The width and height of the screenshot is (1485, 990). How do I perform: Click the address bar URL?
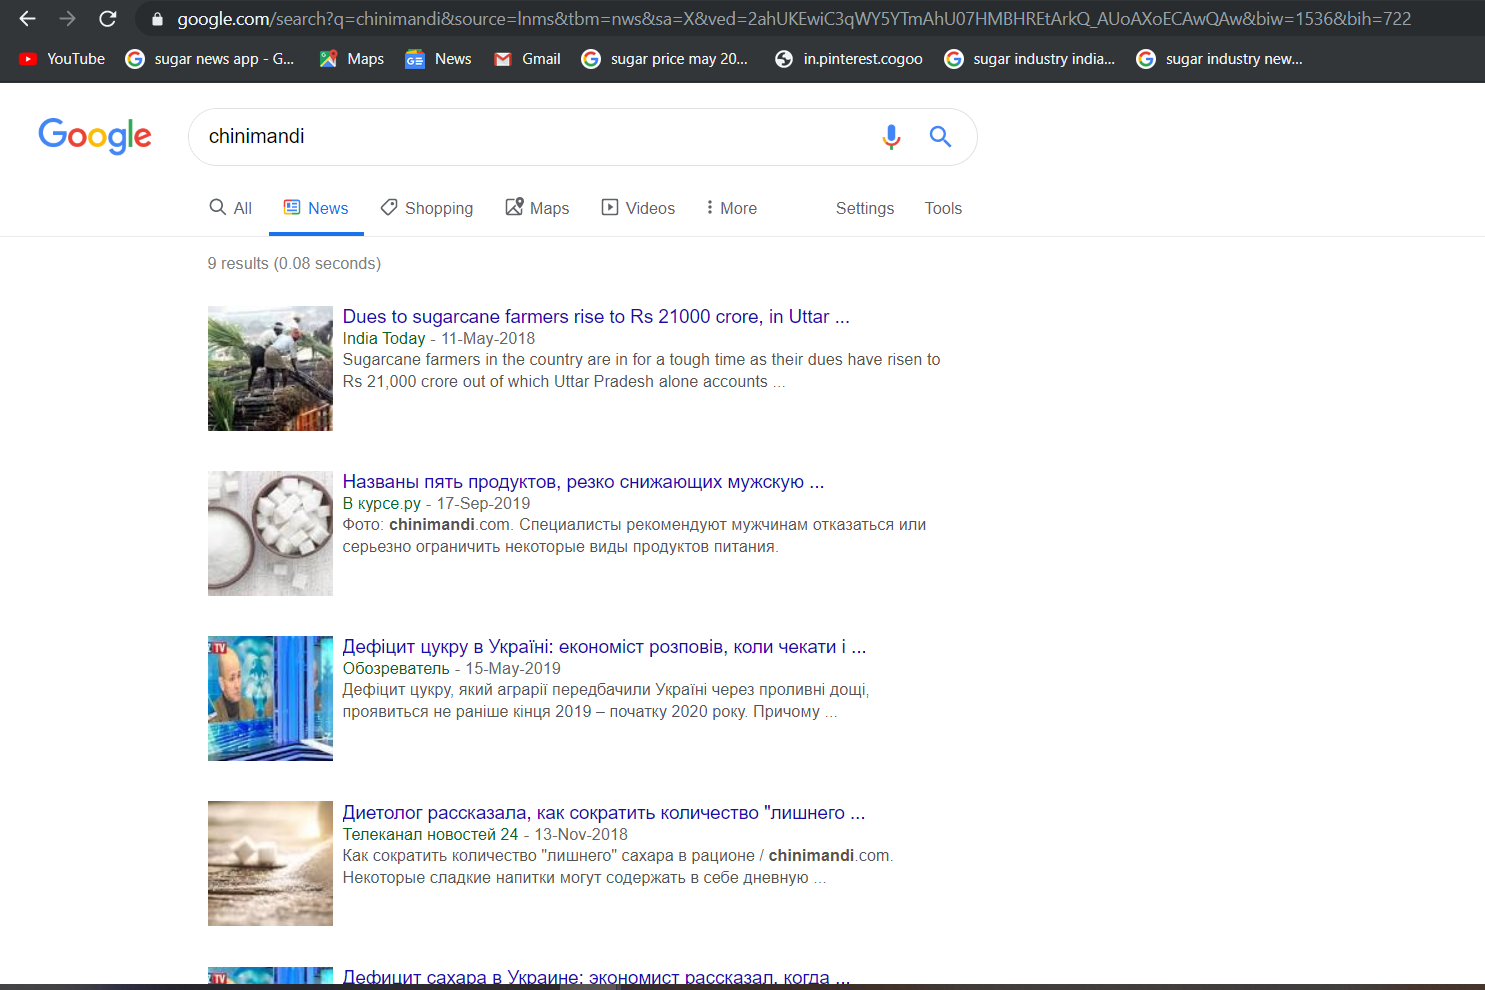click(794, 19)
